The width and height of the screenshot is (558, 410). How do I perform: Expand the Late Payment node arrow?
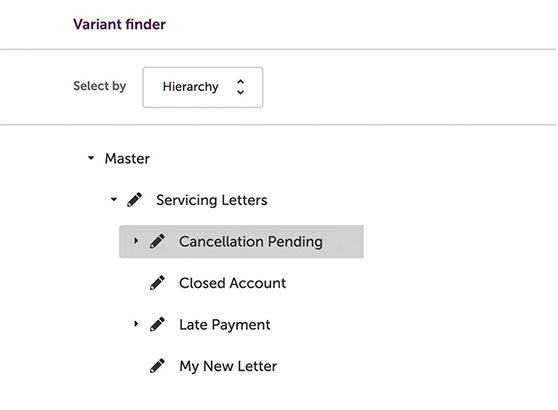pyautogui.click(x=136, y=324)
